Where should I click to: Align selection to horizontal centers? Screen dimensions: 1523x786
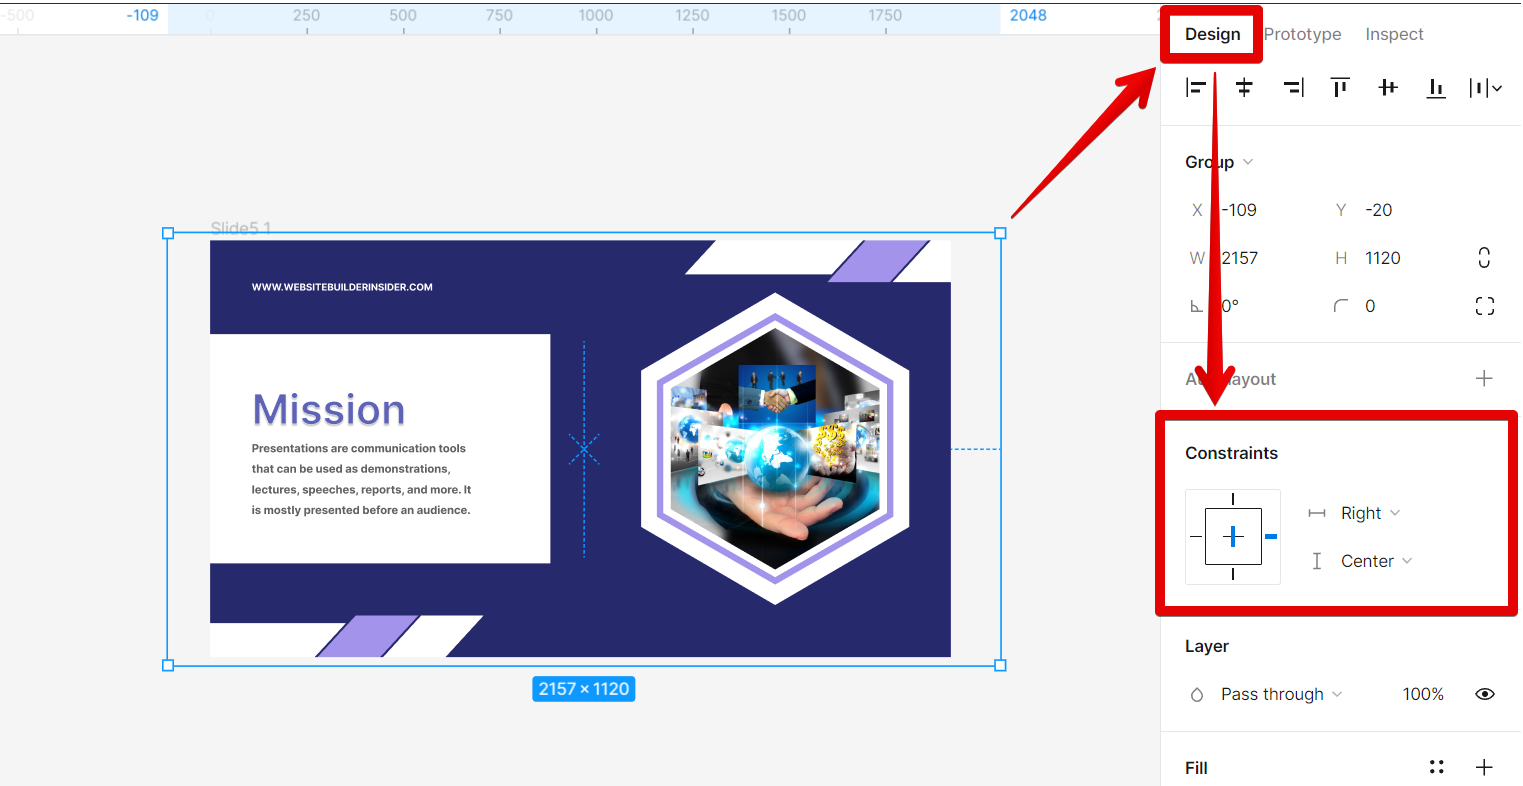click(1244, 88)
